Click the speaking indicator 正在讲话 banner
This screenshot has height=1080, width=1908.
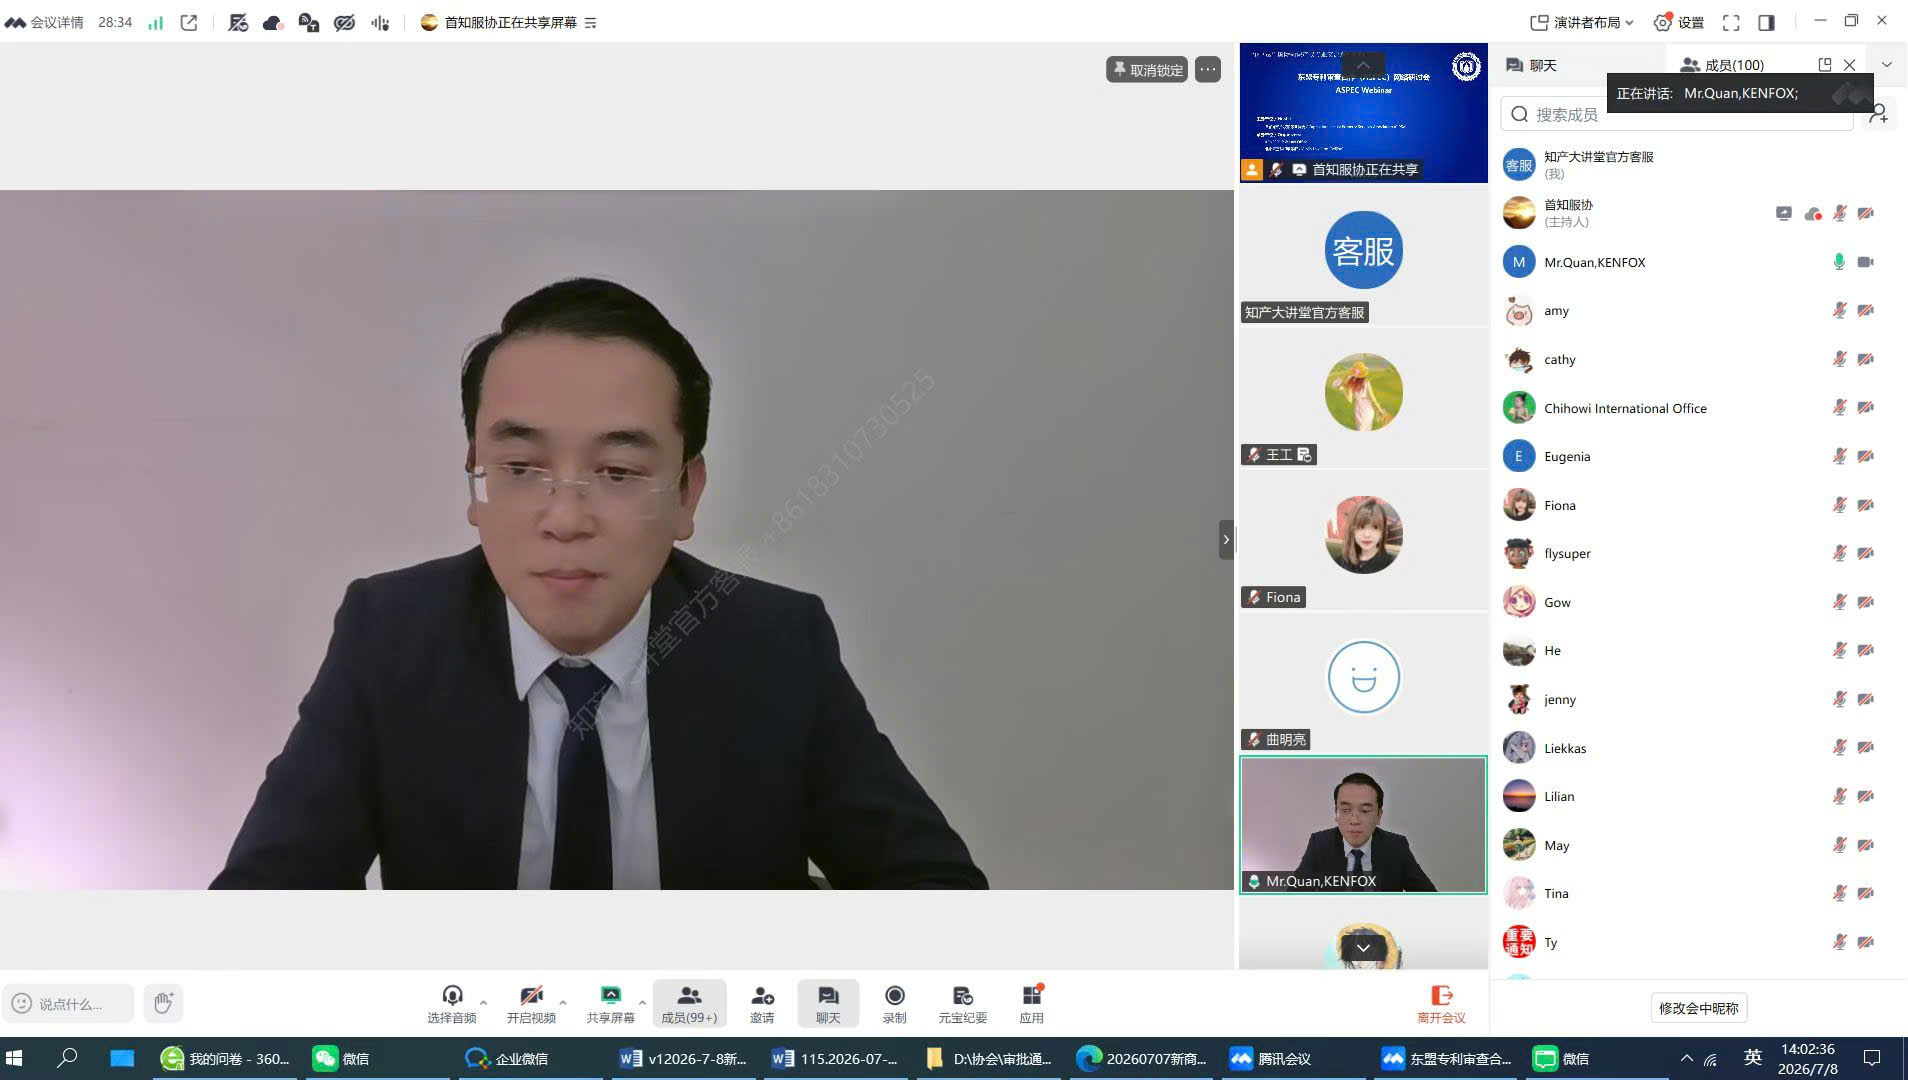point(1740,93)
